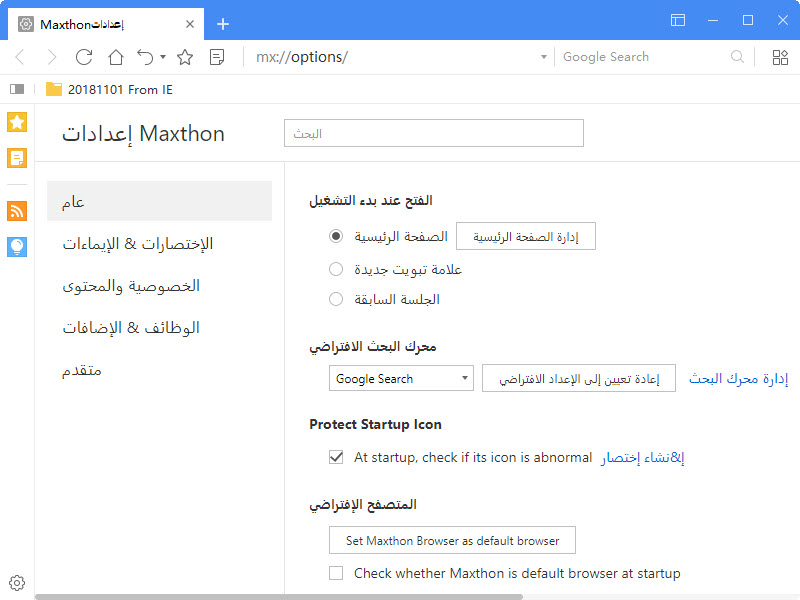Open the extensions grid icon
Image resolution: width=800 pixels, height=600 pixels.
pos(780,57)
